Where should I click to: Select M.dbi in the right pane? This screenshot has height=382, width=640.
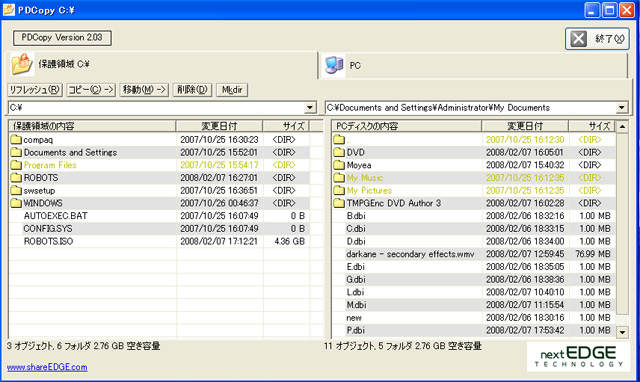356,304
